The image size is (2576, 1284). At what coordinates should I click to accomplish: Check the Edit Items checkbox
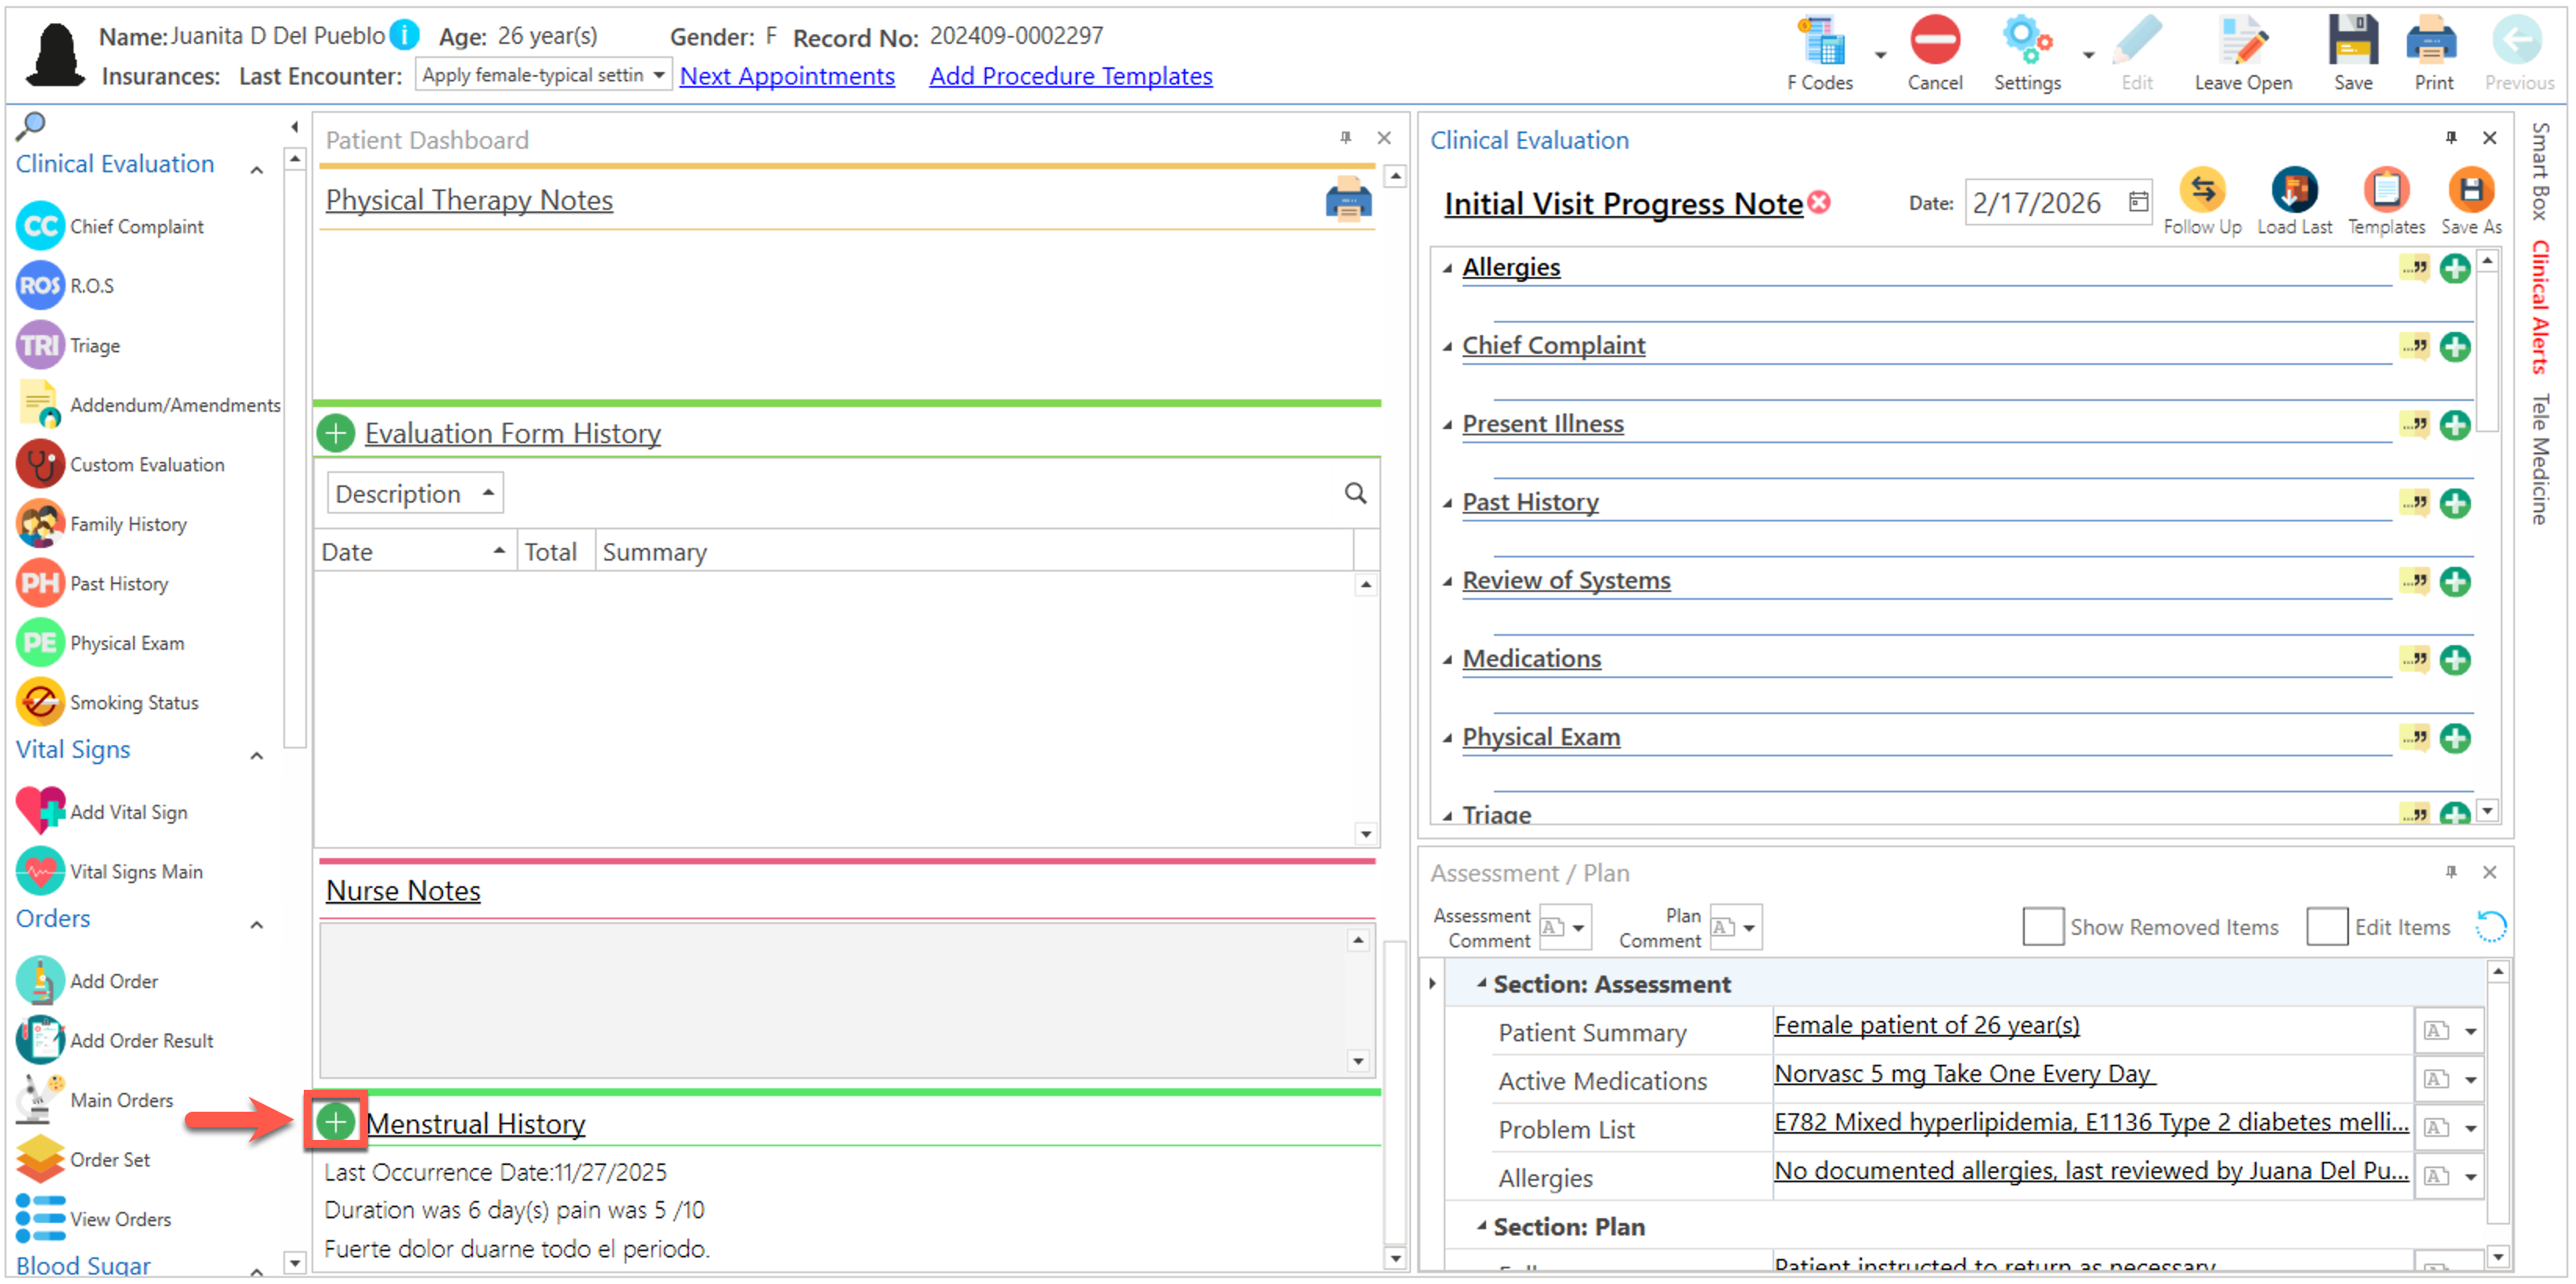coord(2326,926)
